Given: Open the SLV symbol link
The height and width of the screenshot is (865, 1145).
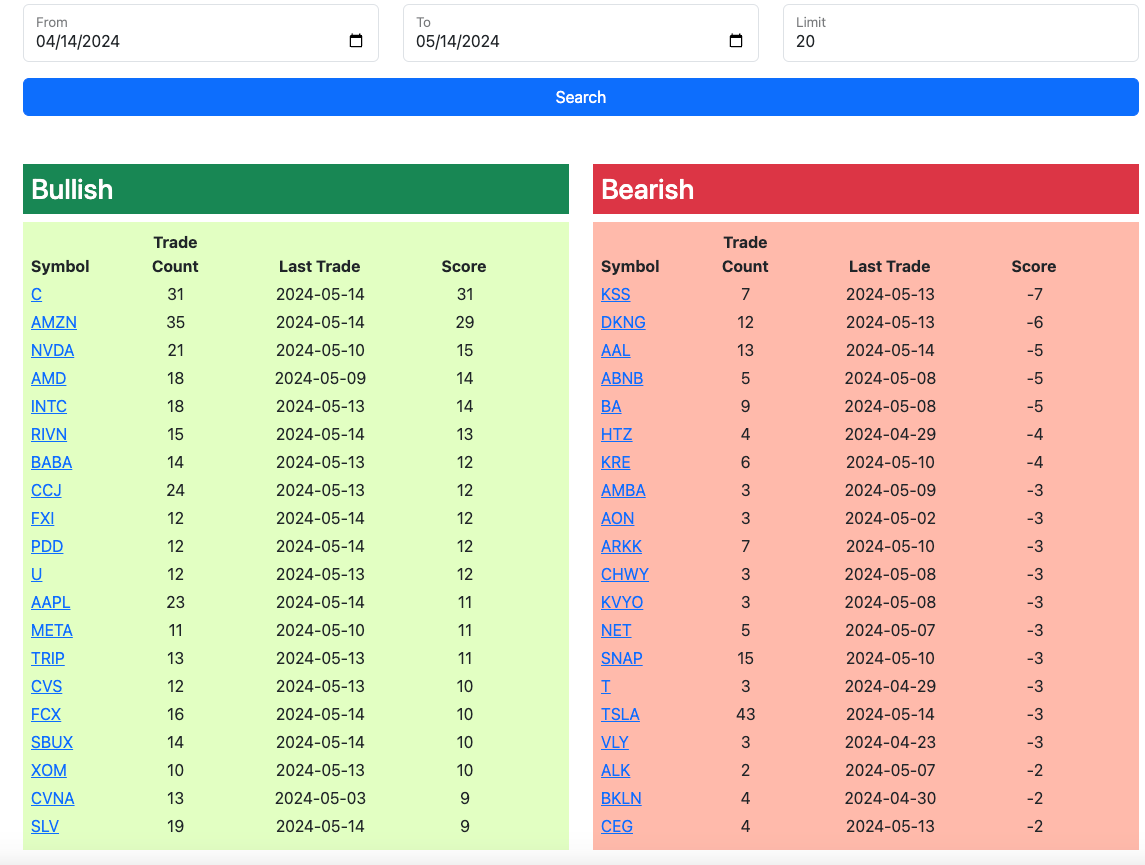Looking at the screenshot, I should pyautogui.click(x=45, y=826).
